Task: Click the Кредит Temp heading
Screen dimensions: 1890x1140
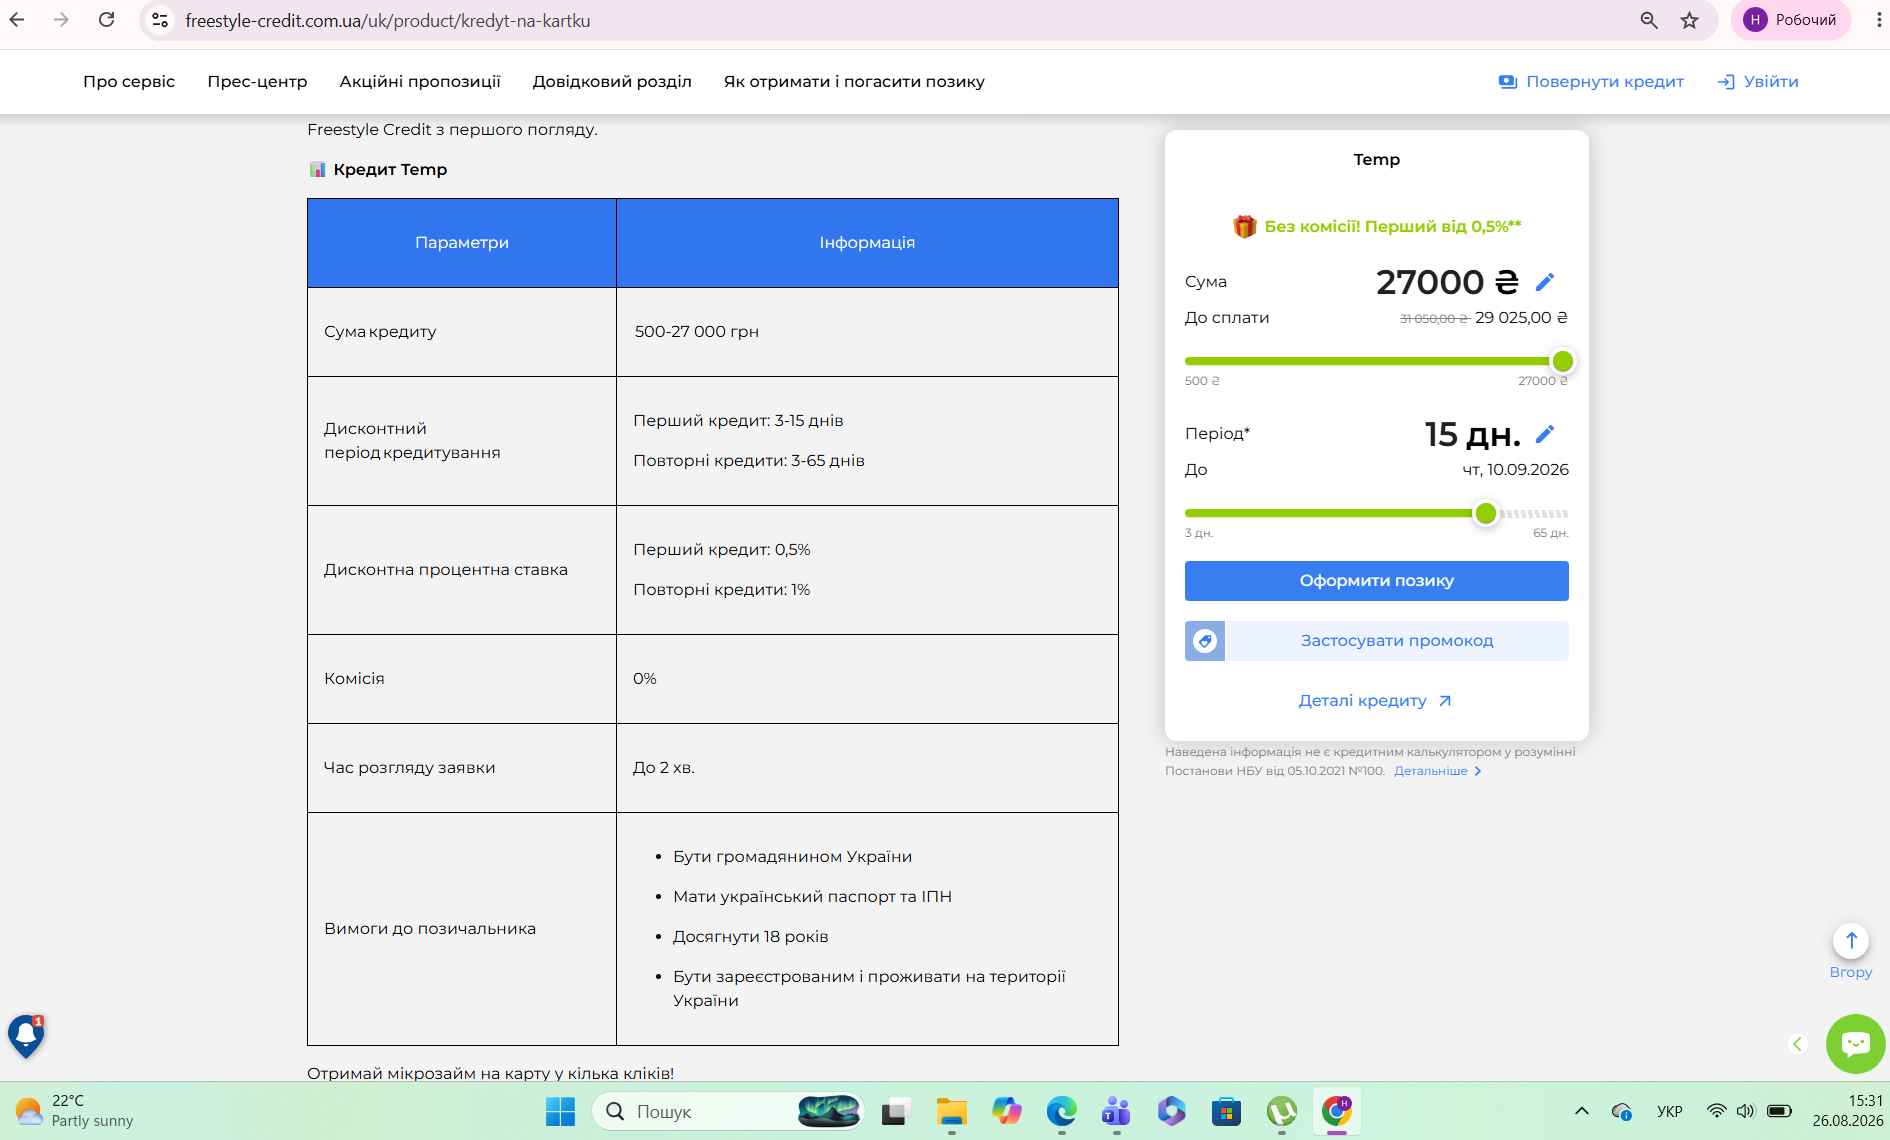Action: pyautogui.click(x=390, y=170)
